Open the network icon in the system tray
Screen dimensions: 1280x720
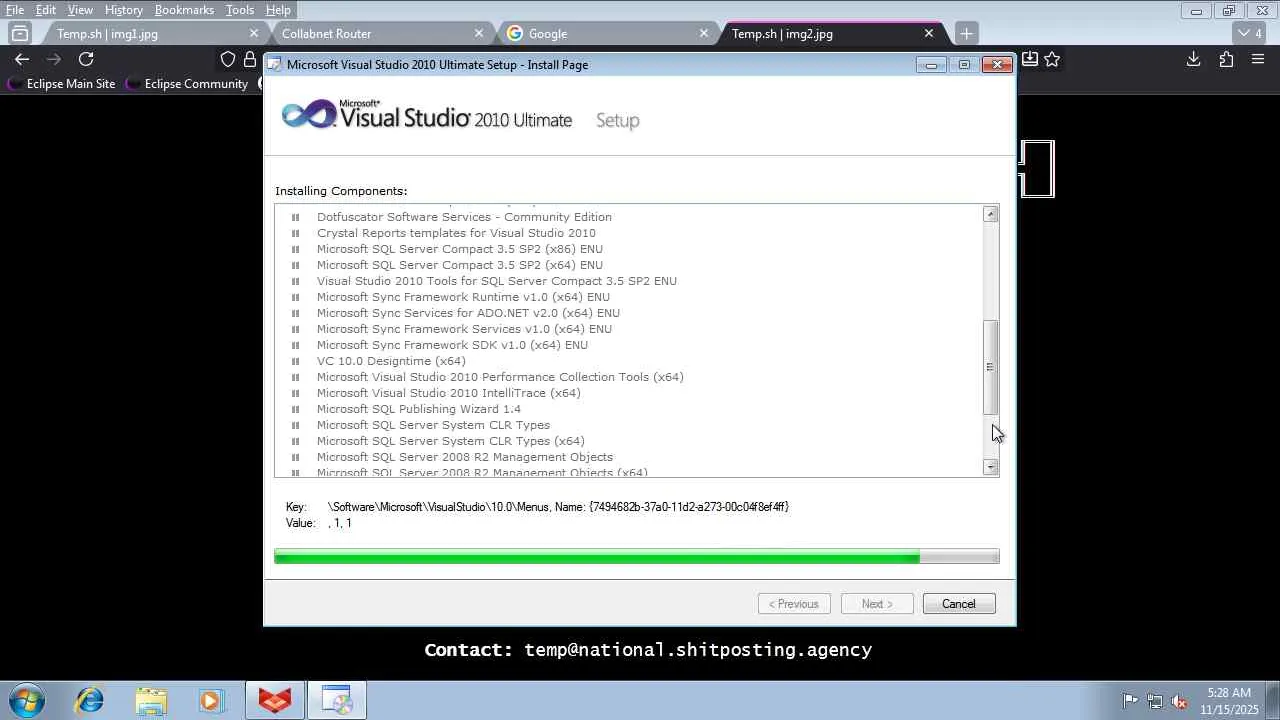1155,701
